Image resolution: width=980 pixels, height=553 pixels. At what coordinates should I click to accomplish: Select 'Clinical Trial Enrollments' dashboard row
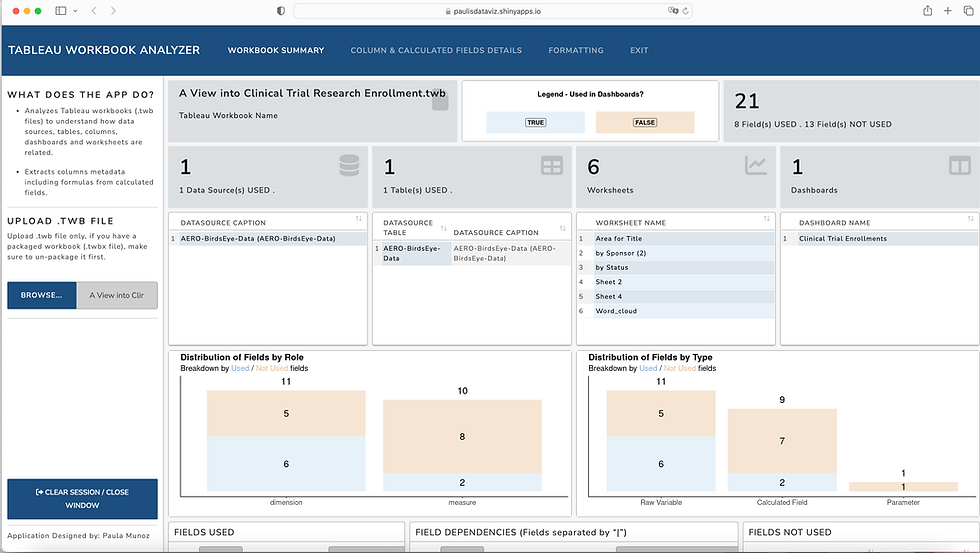[x=879, y=239]
